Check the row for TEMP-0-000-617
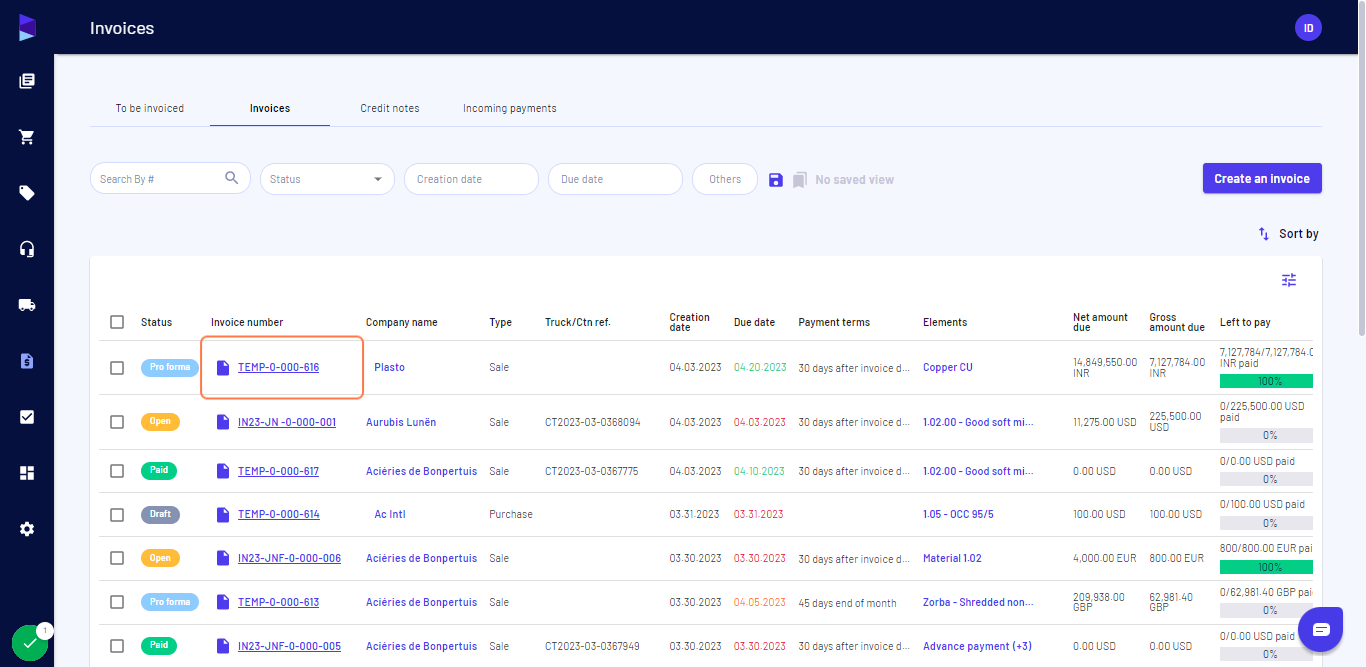The image size is (1366, 667). tap(117, 471)
